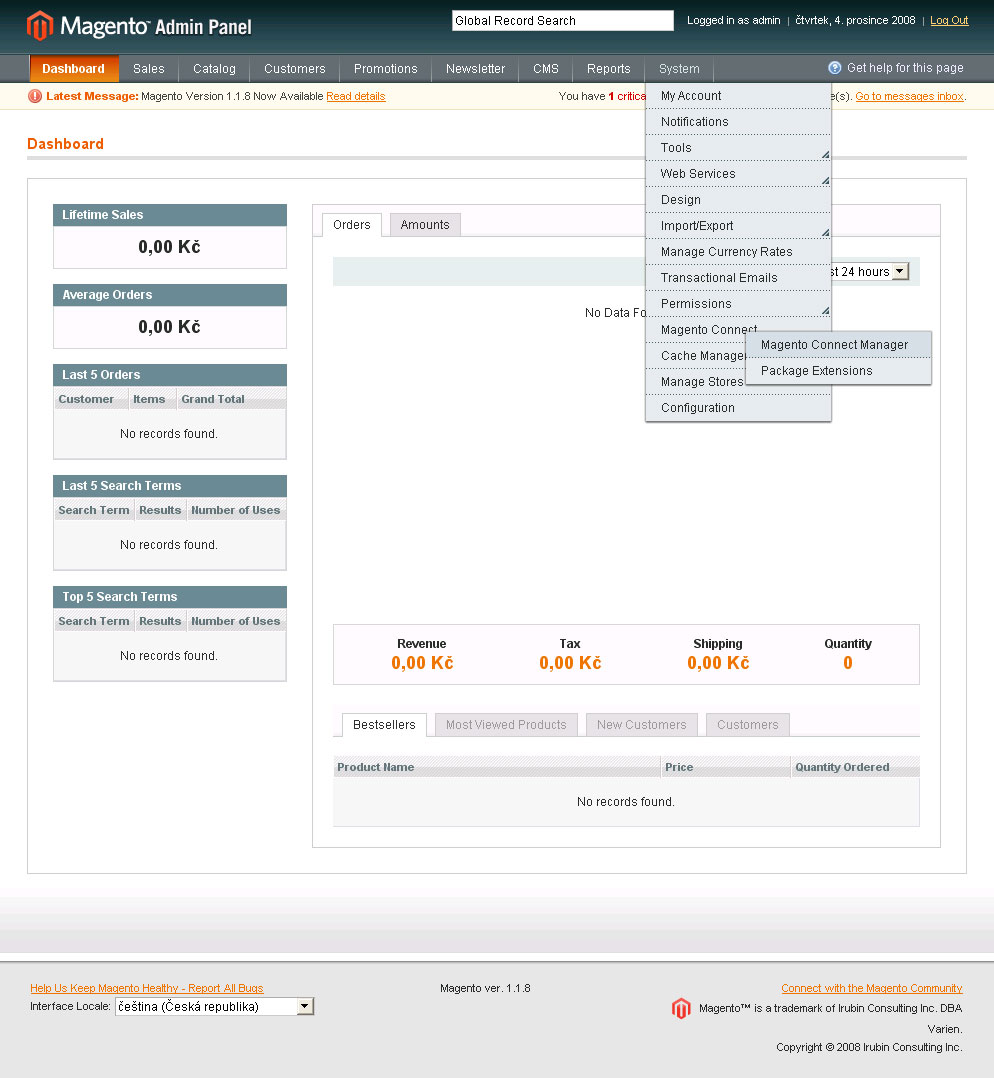
Task: Open the Promotions menu
Action: point(386,69)
